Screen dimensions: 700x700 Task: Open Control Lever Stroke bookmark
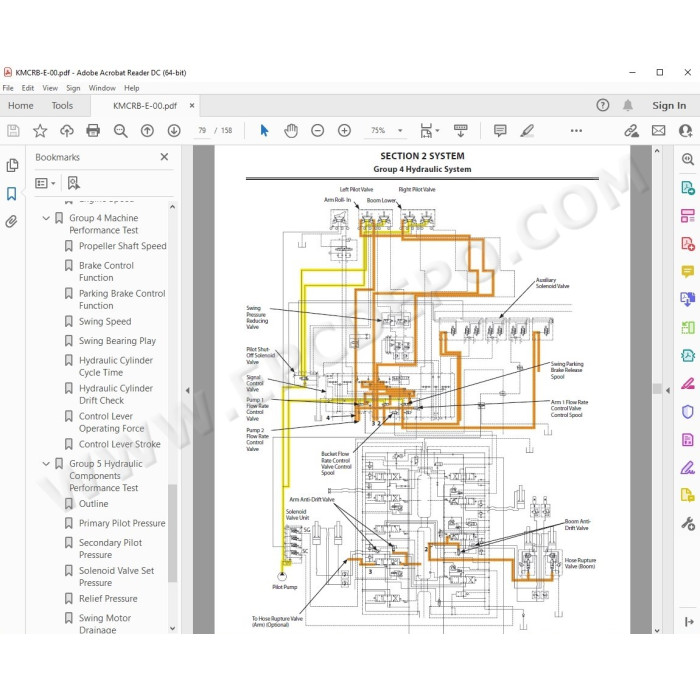pos(120,444)
